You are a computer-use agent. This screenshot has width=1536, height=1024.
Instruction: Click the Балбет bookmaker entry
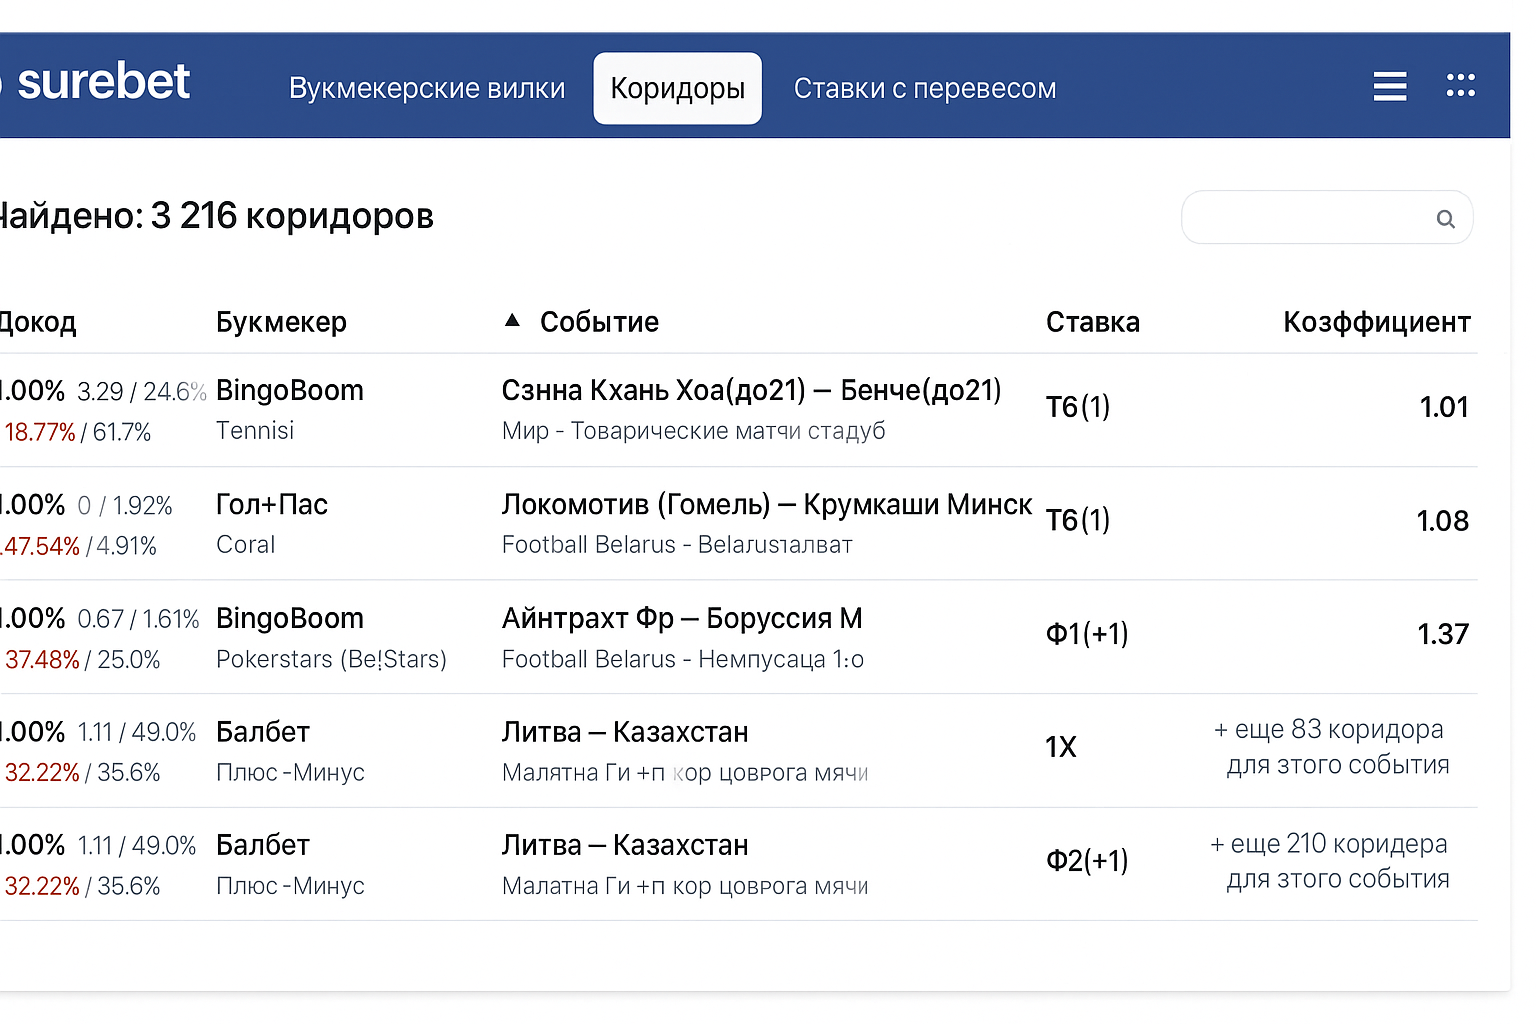(263, 732)
